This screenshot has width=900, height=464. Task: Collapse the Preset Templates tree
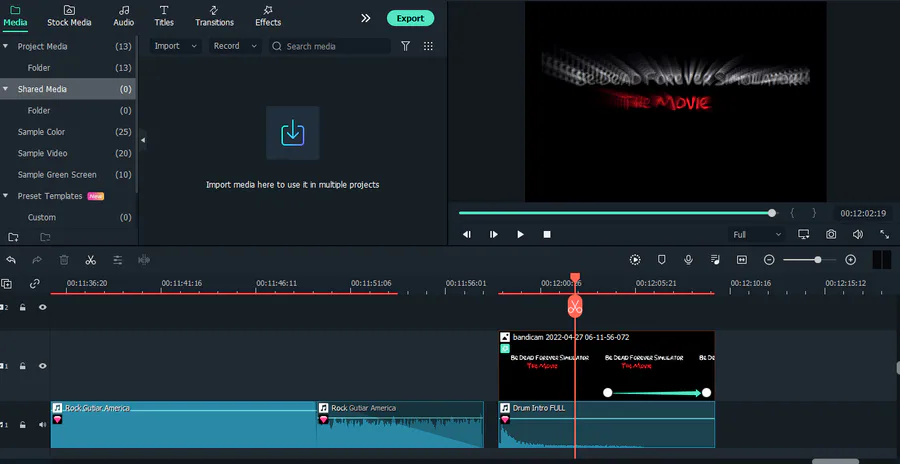point(6,196)
